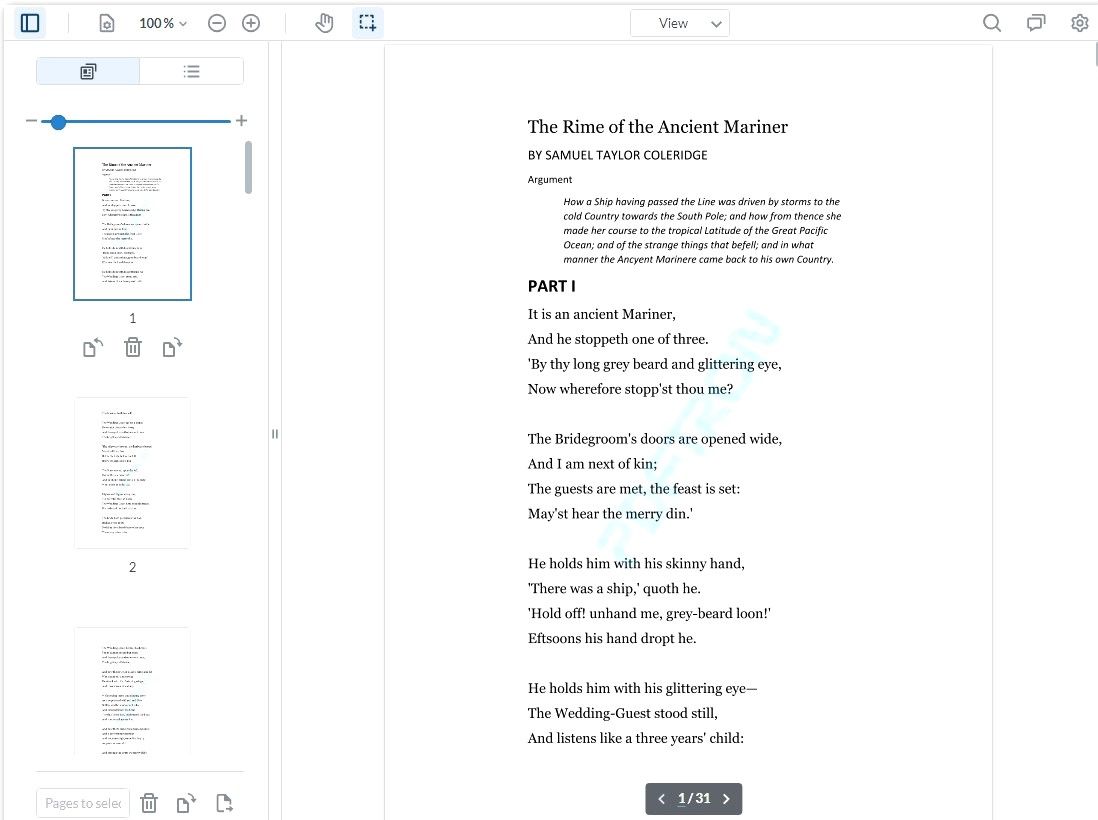The height and width of the screenshot is (820, 1098).
Task: Open the View mode dropdown
Action: coord(680,22)
